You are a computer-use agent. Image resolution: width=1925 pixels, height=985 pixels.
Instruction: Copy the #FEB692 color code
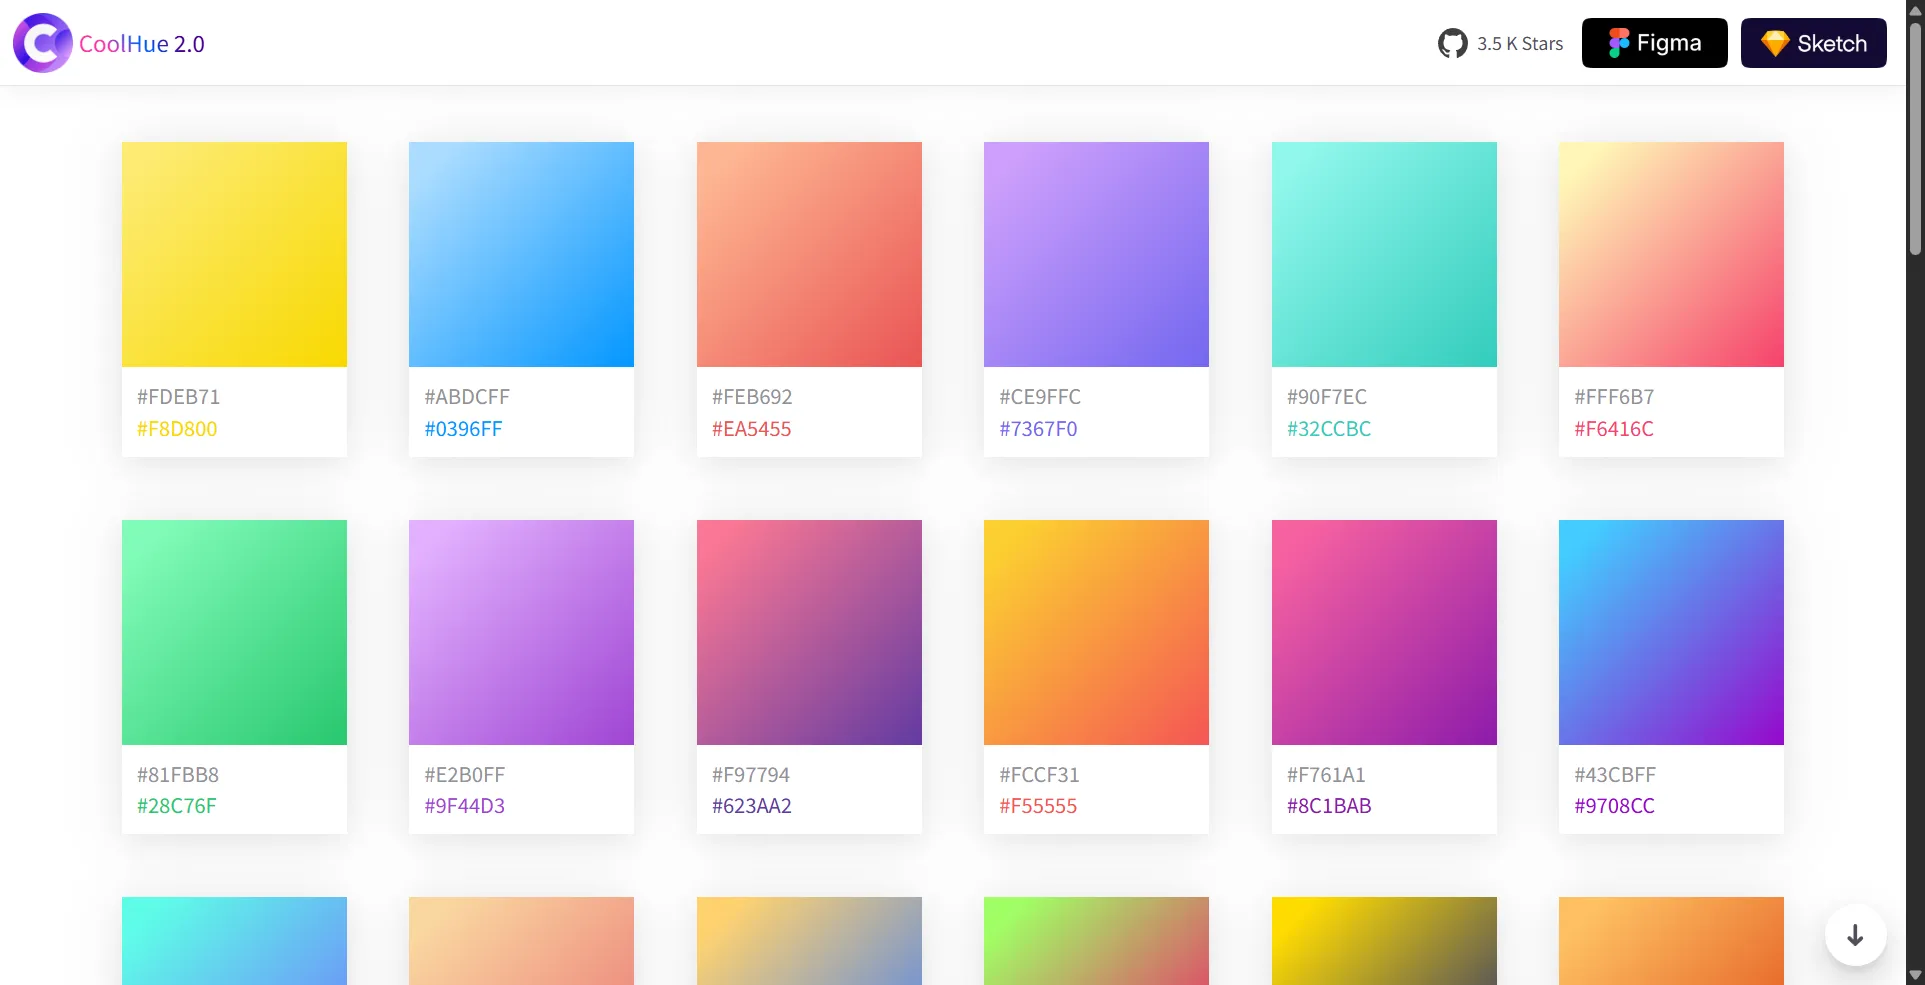click(752, 397)
